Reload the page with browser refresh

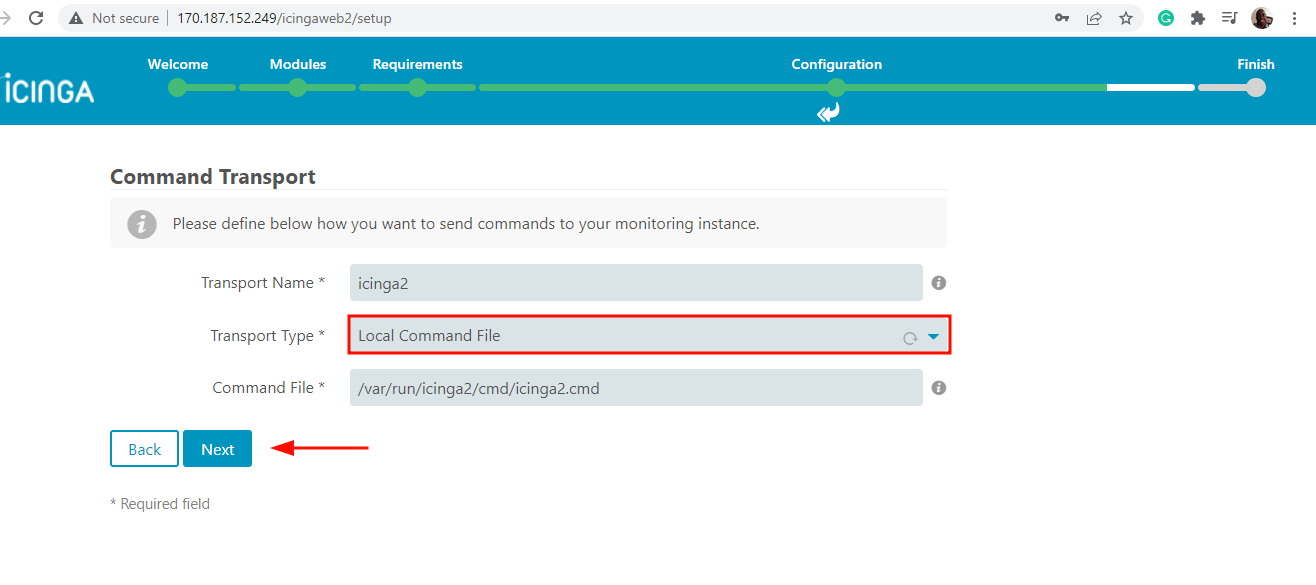click(36, 18)
